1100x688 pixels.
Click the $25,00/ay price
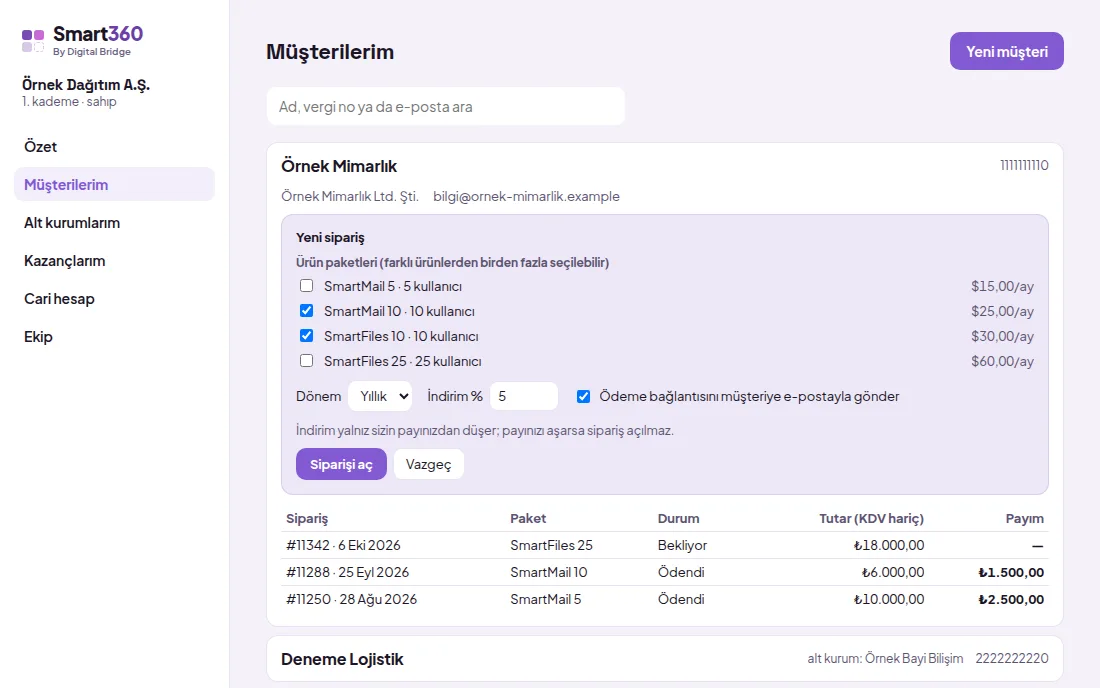(1002, 311)
